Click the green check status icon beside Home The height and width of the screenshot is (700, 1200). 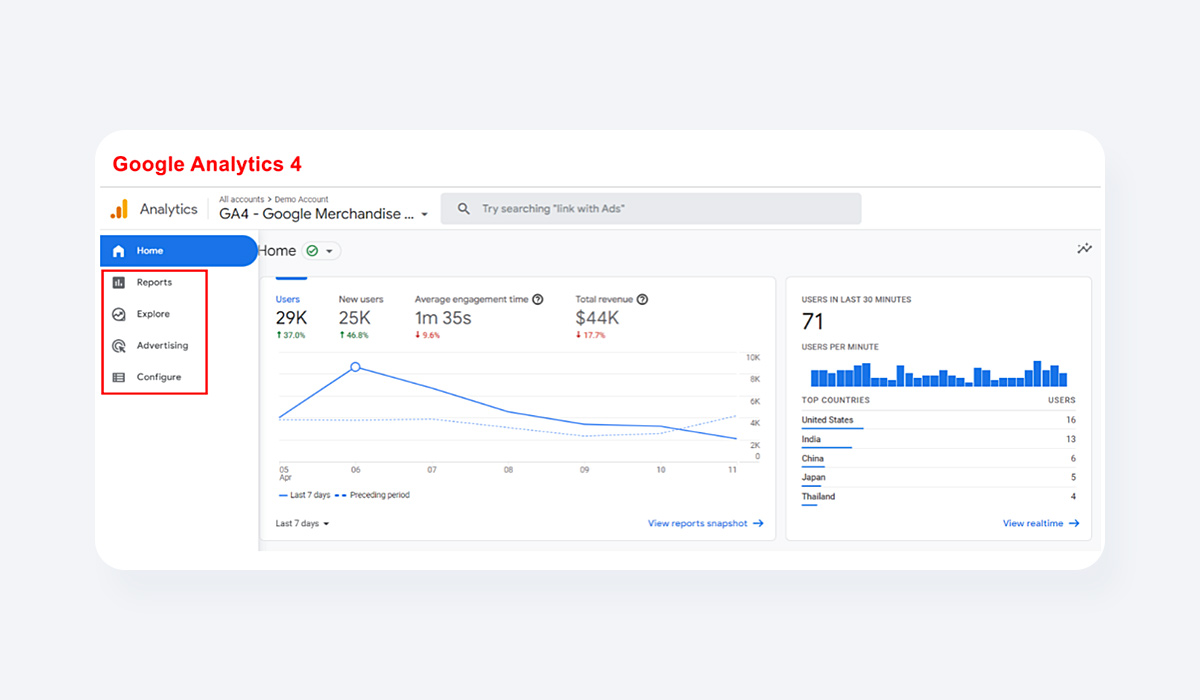312,251
